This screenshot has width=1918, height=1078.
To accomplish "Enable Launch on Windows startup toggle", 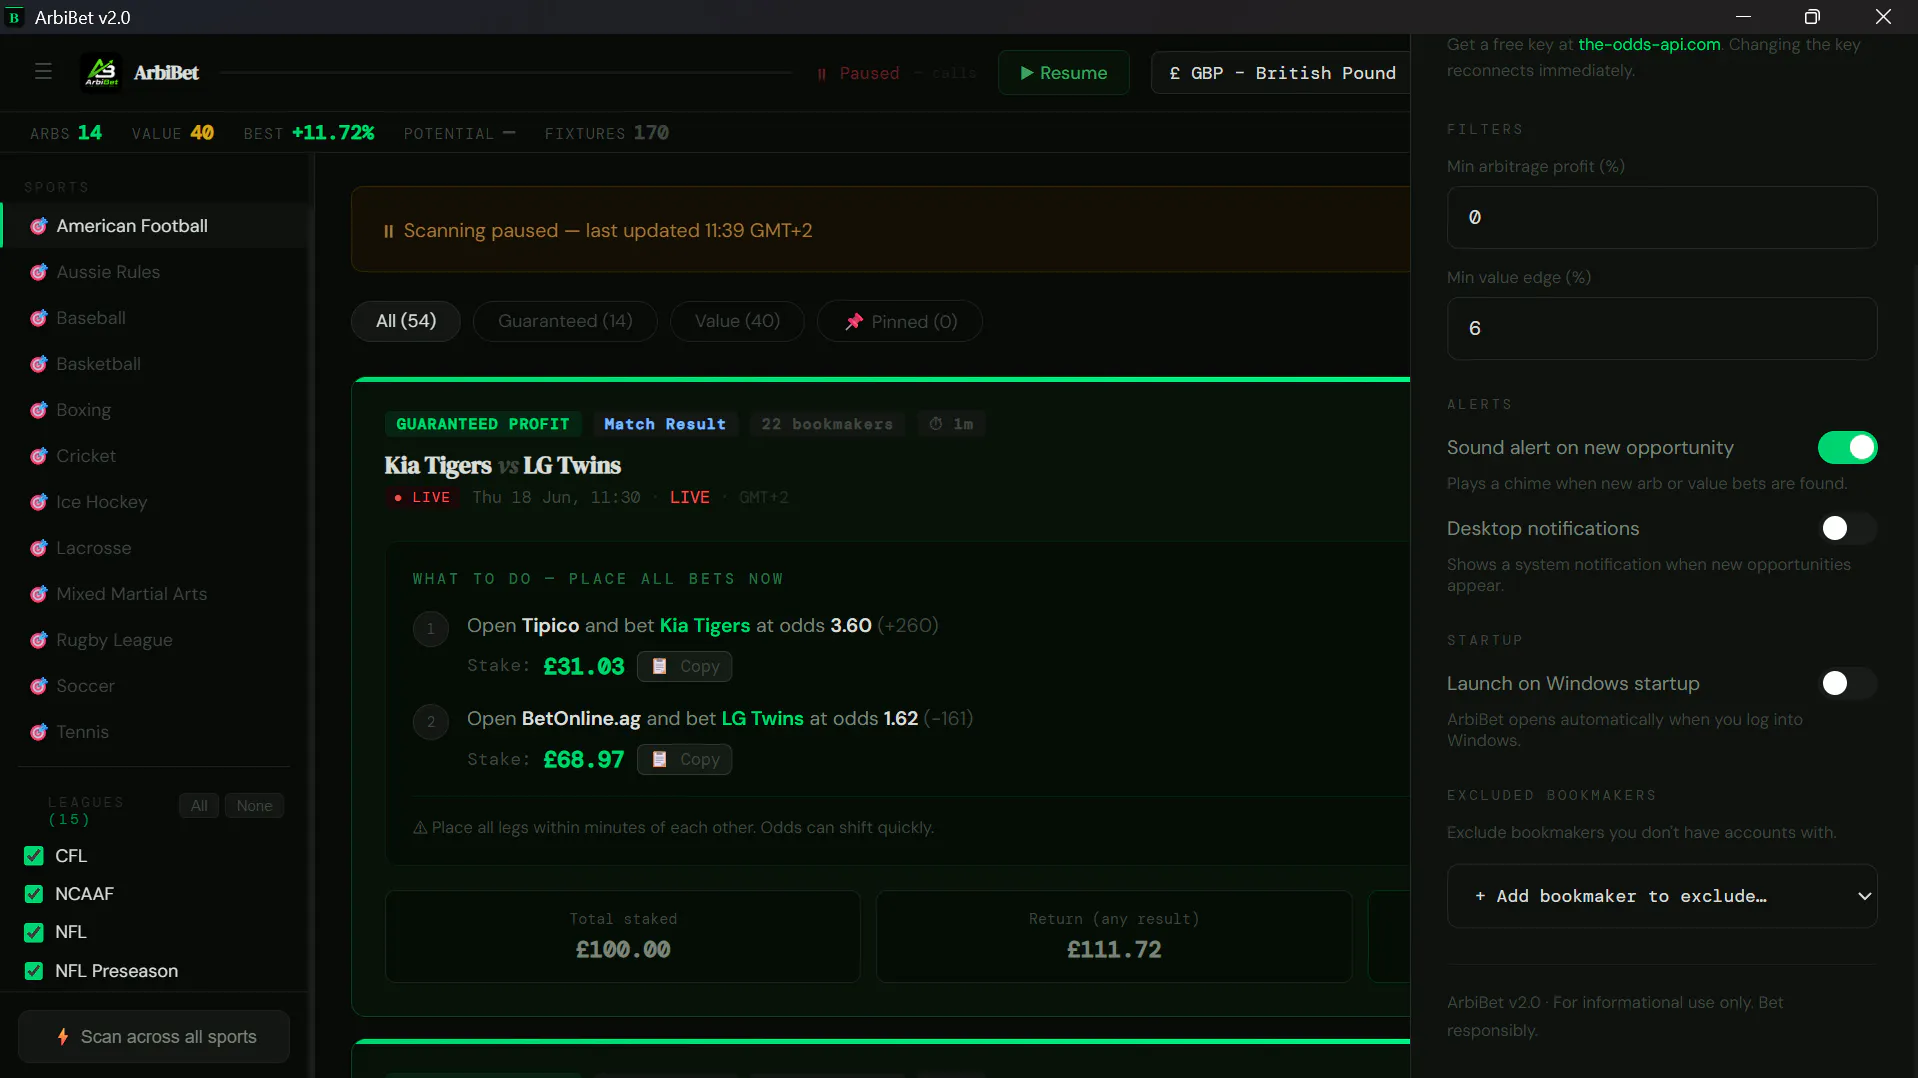I will [1847, 683].
